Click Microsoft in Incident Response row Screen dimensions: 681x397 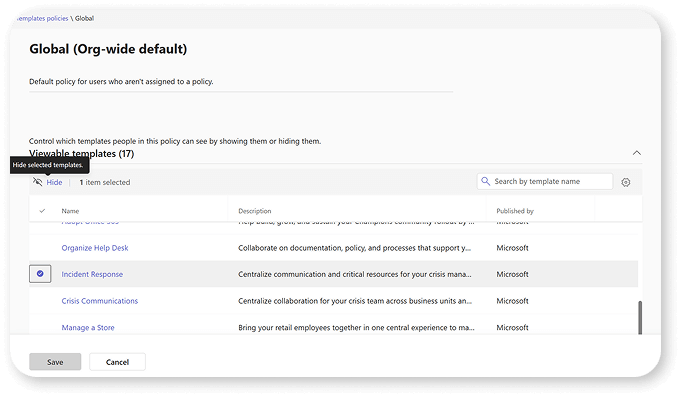pyautogui.click(x=512, y=275)
